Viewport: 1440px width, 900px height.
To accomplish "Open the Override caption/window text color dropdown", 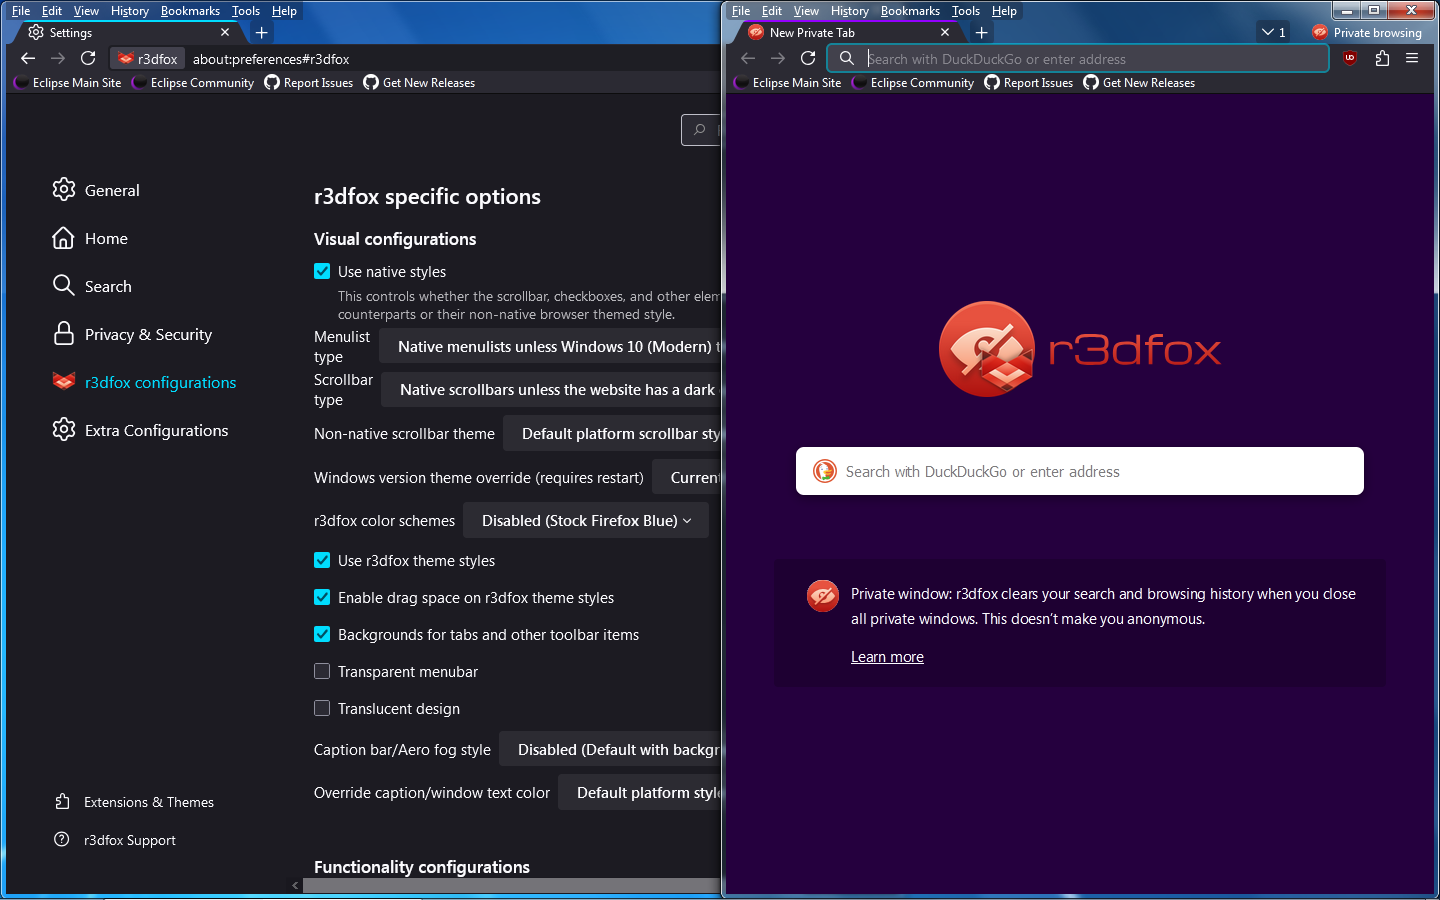I will [639, 793].
